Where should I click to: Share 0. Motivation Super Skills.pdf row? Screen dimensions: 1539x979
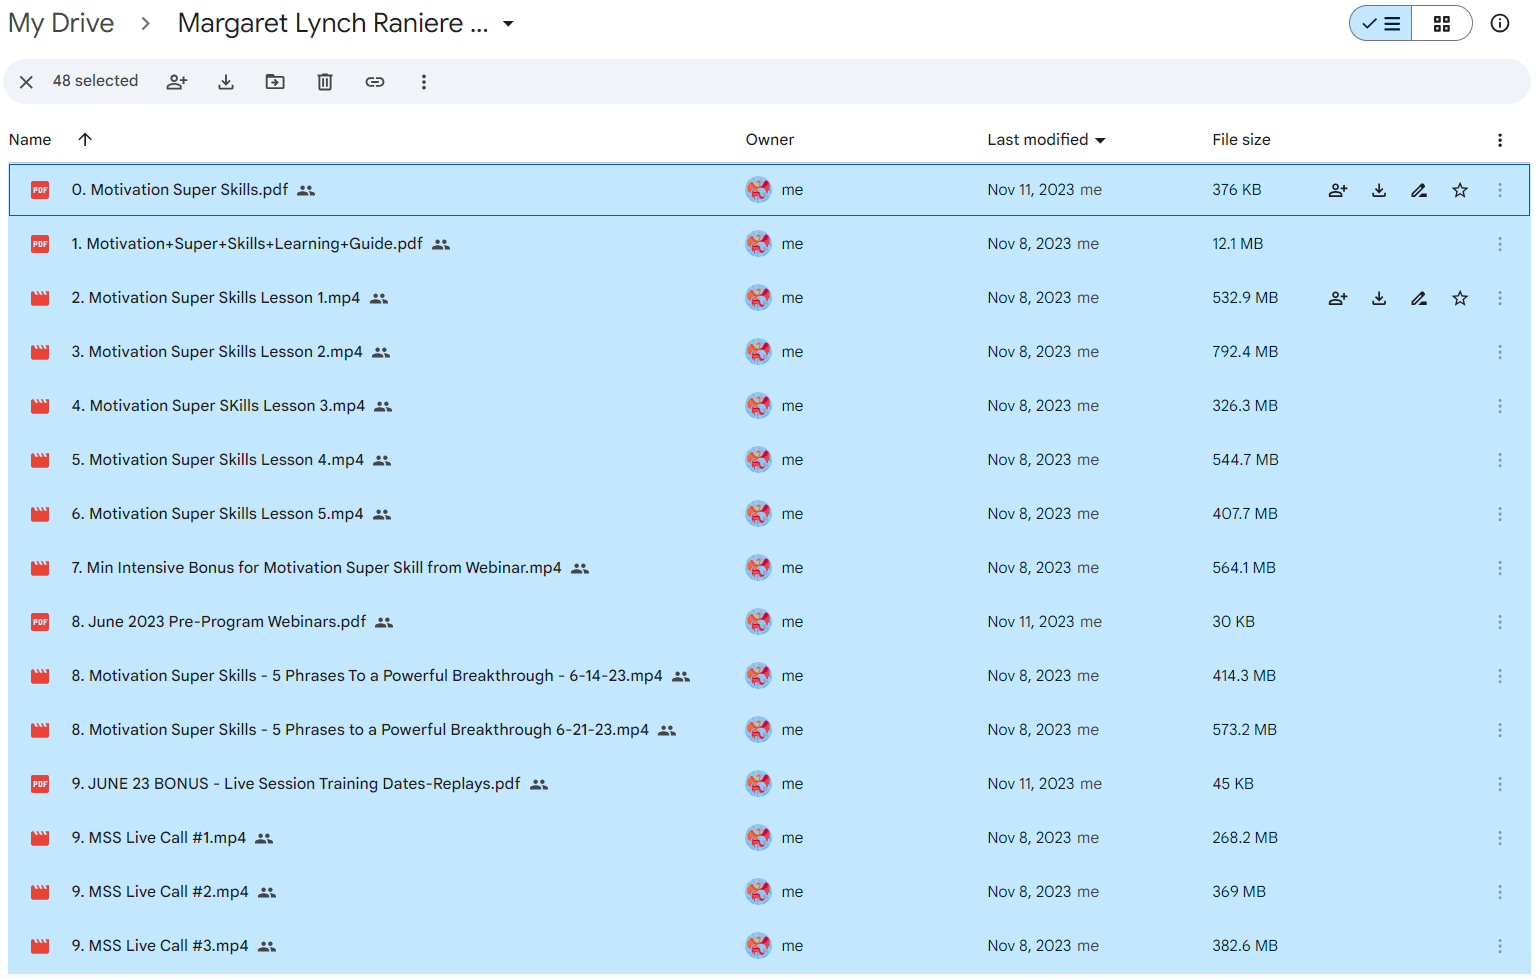coord(1338,190)
